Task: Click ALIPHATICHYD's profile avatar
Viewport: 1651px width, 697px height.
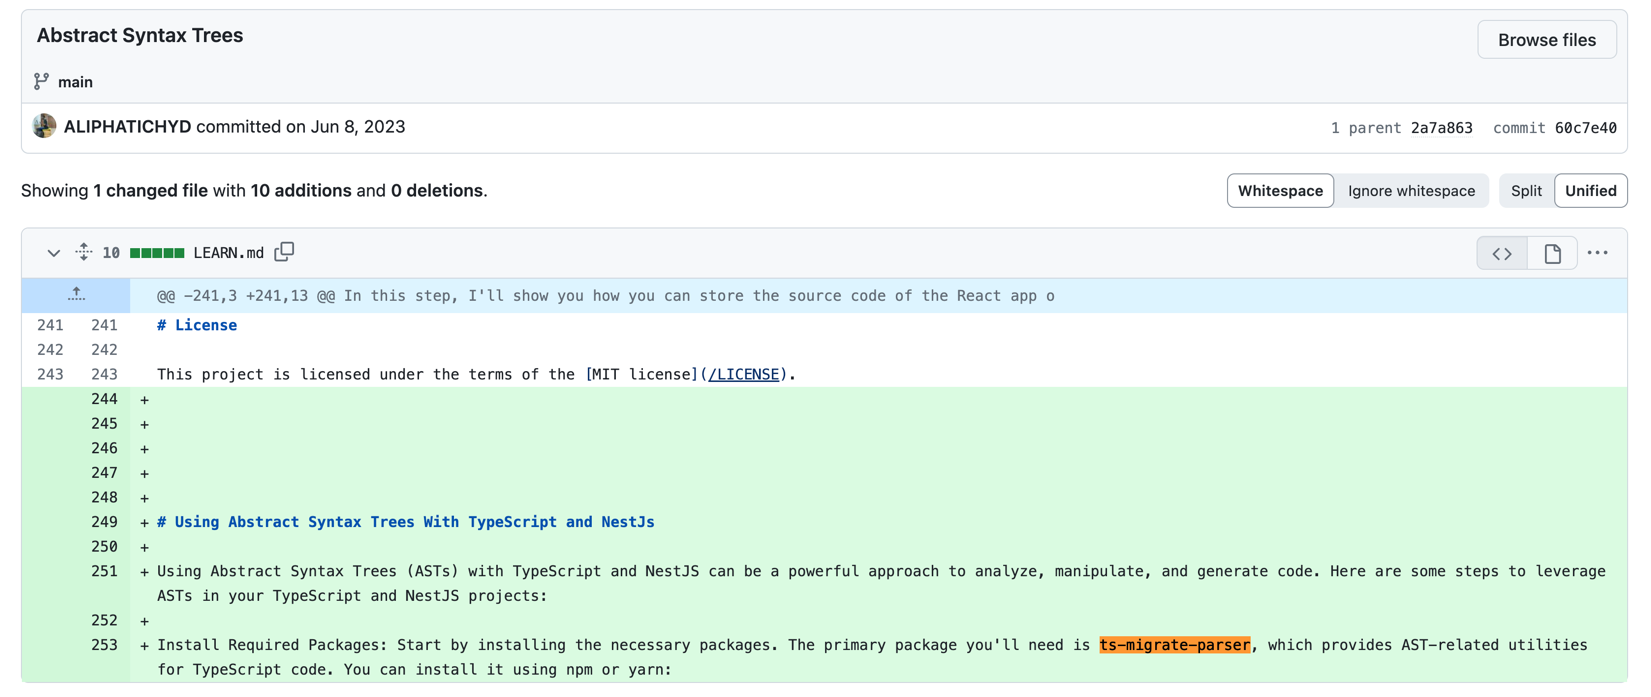Action: 44,126
